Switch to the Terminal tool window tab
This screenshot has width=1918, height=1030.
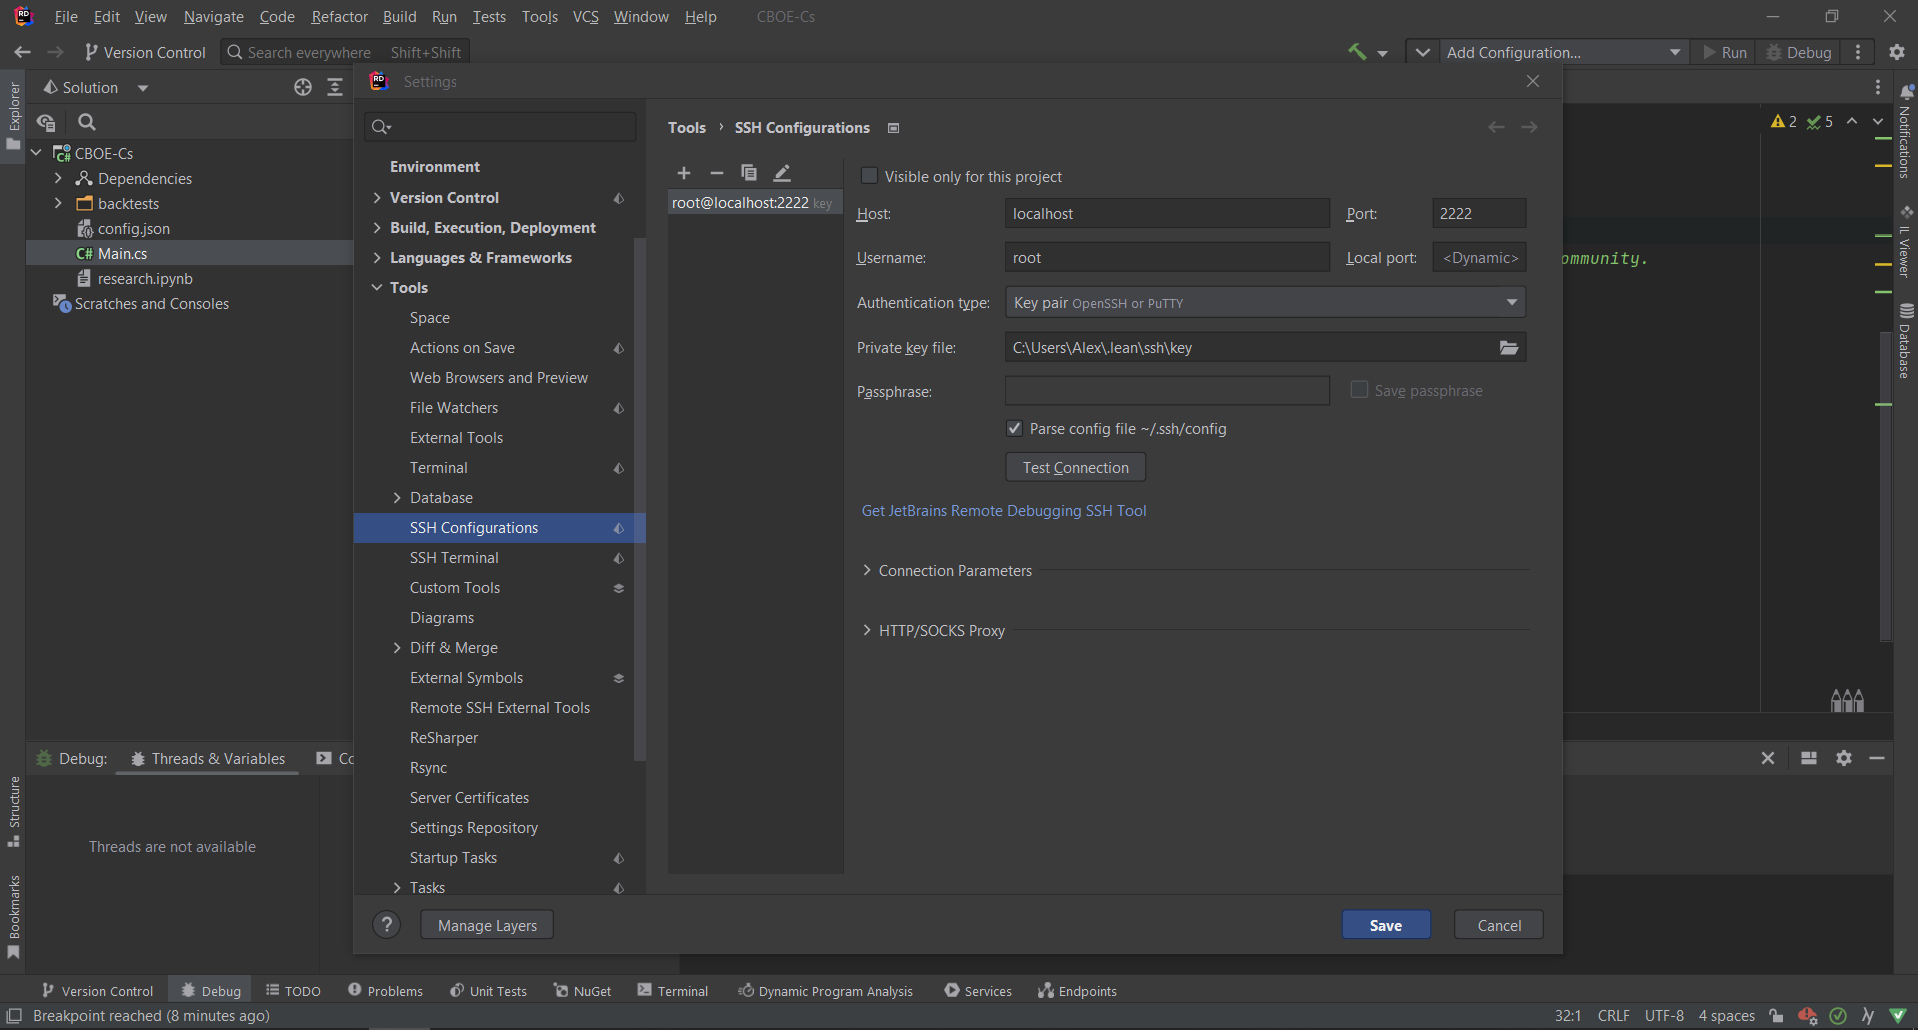pos(673,991)
